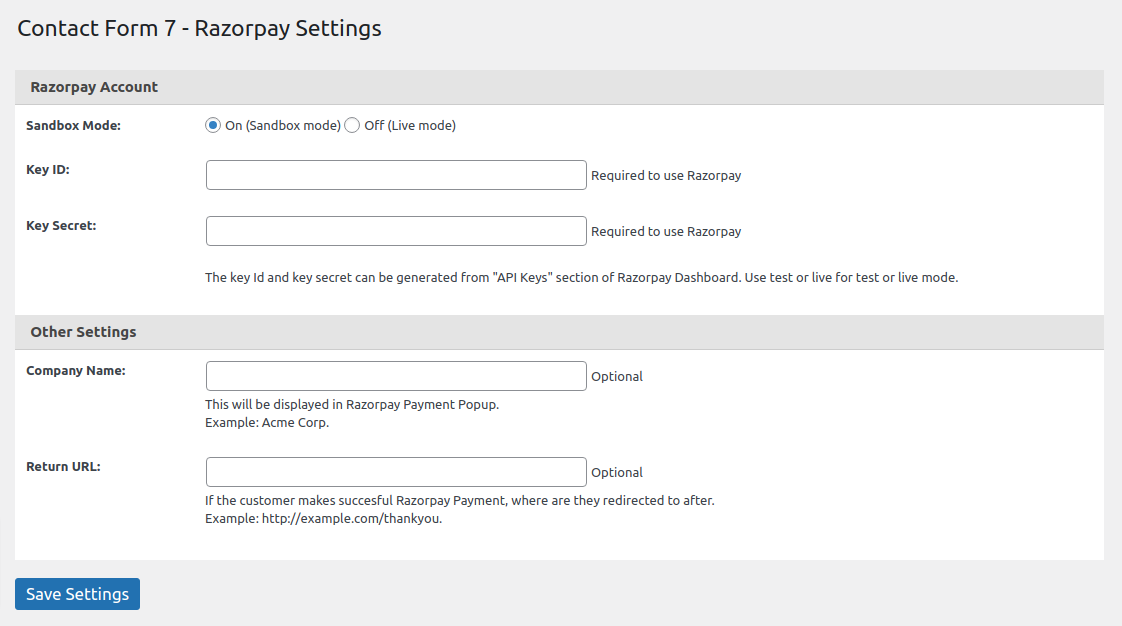This screenshot has height=626, width=1122.
Task: Click the Company Name label
Action: pos(76,371)
